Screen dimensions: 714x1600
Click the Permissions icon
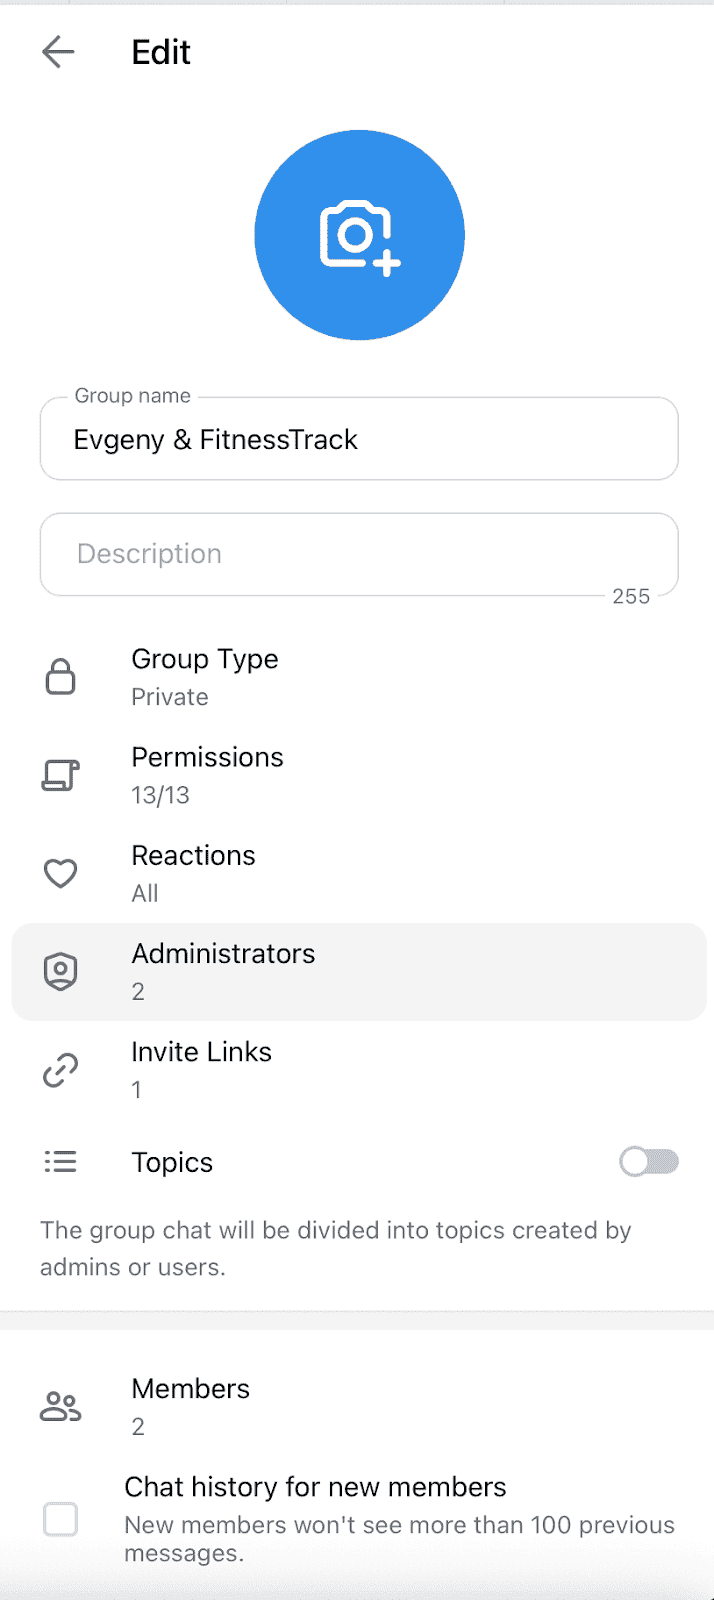pos(61,775)
